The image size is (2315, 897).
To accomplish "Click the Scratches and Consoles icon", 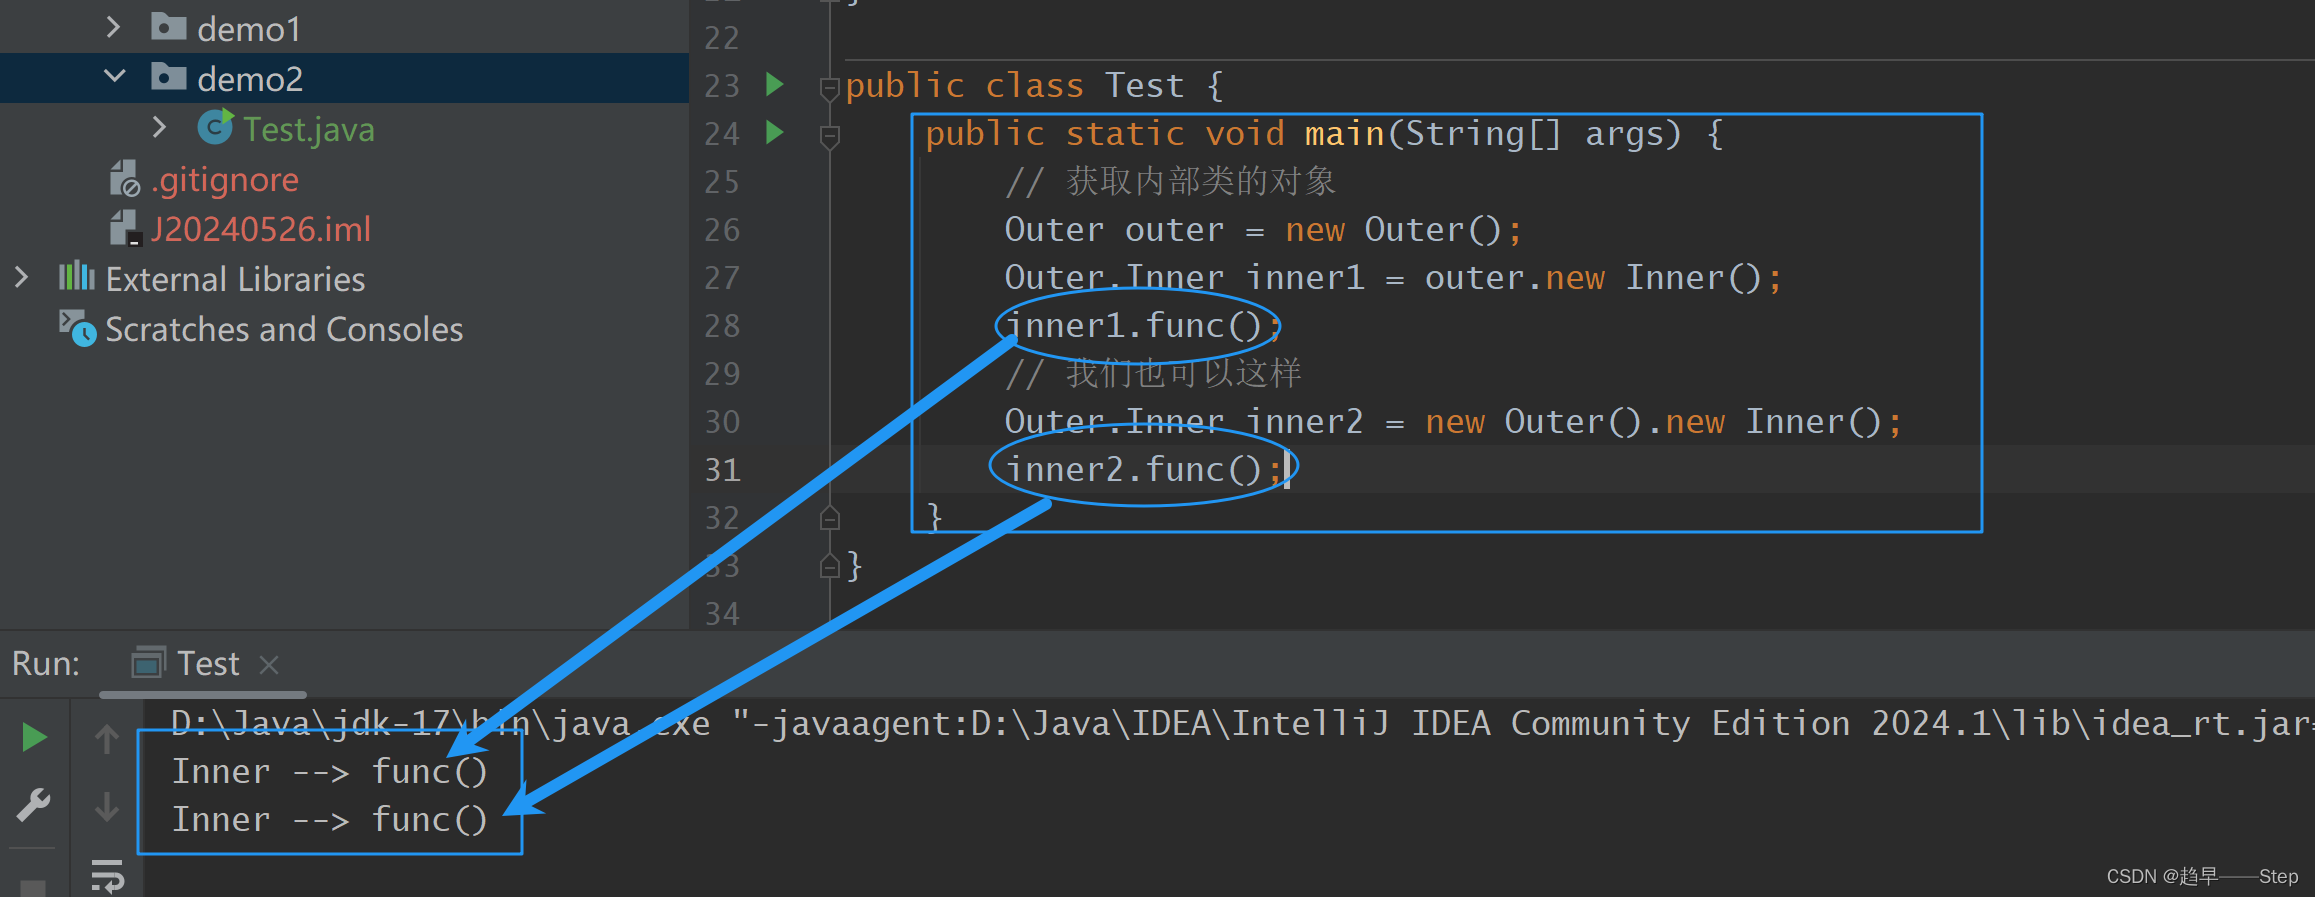I will pos(77,328).
